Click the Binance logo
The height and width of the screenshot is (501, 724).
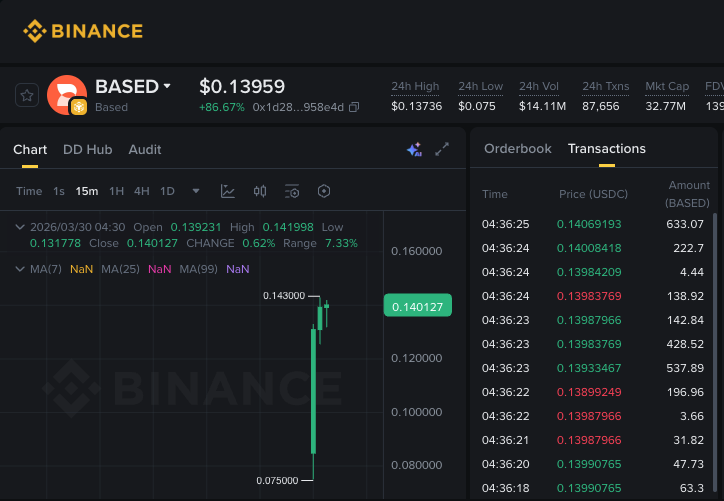(83, 31)
